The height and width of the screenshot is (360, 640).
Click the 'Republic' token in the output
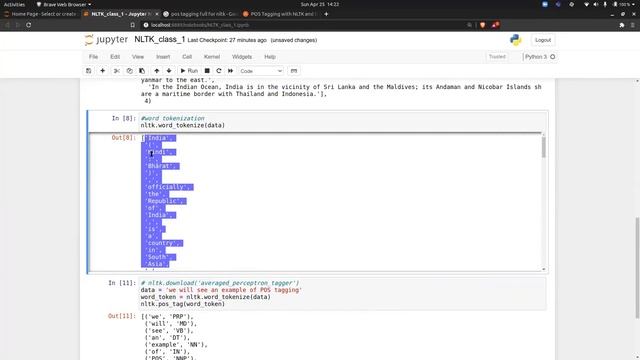point(165,201)
